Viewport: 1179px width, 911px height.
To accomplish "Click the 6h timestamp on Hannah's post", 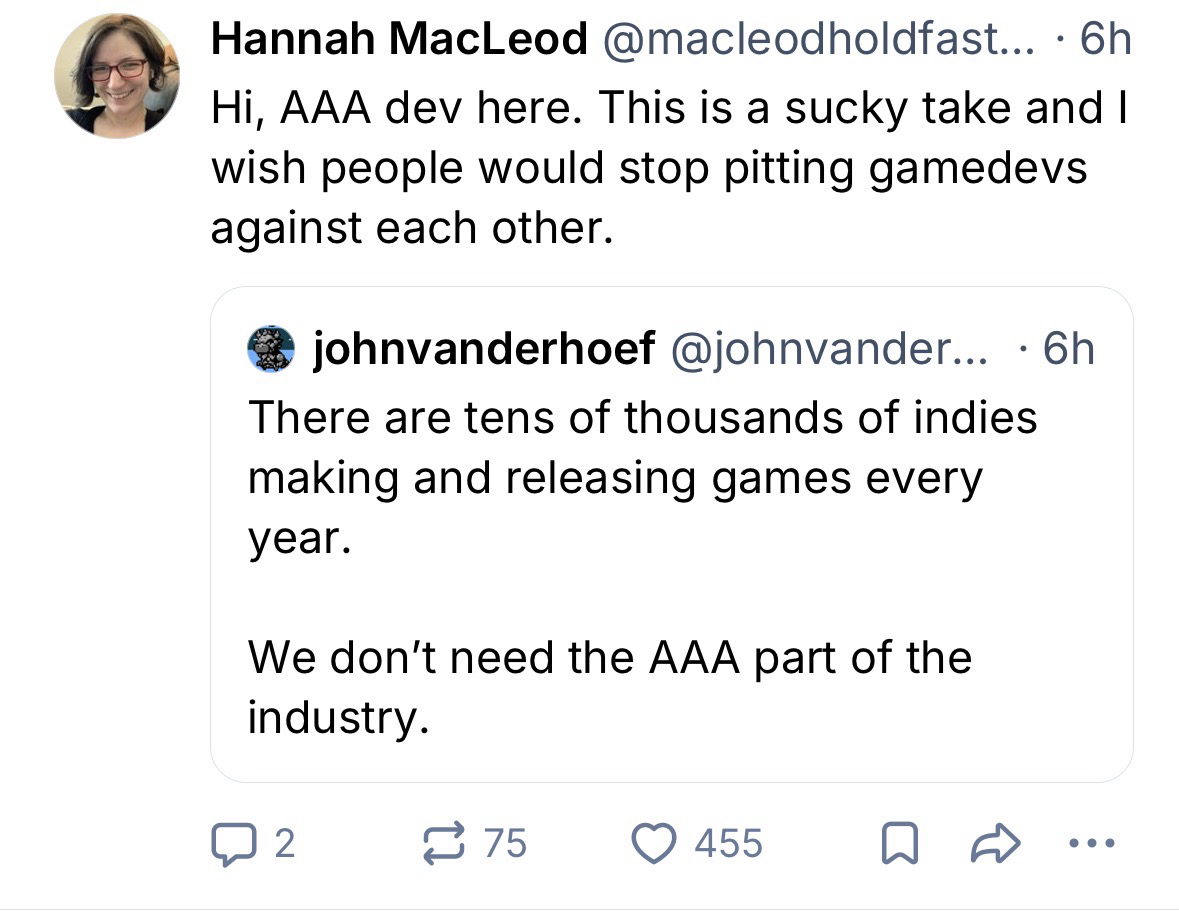I will click(1106, 40).
